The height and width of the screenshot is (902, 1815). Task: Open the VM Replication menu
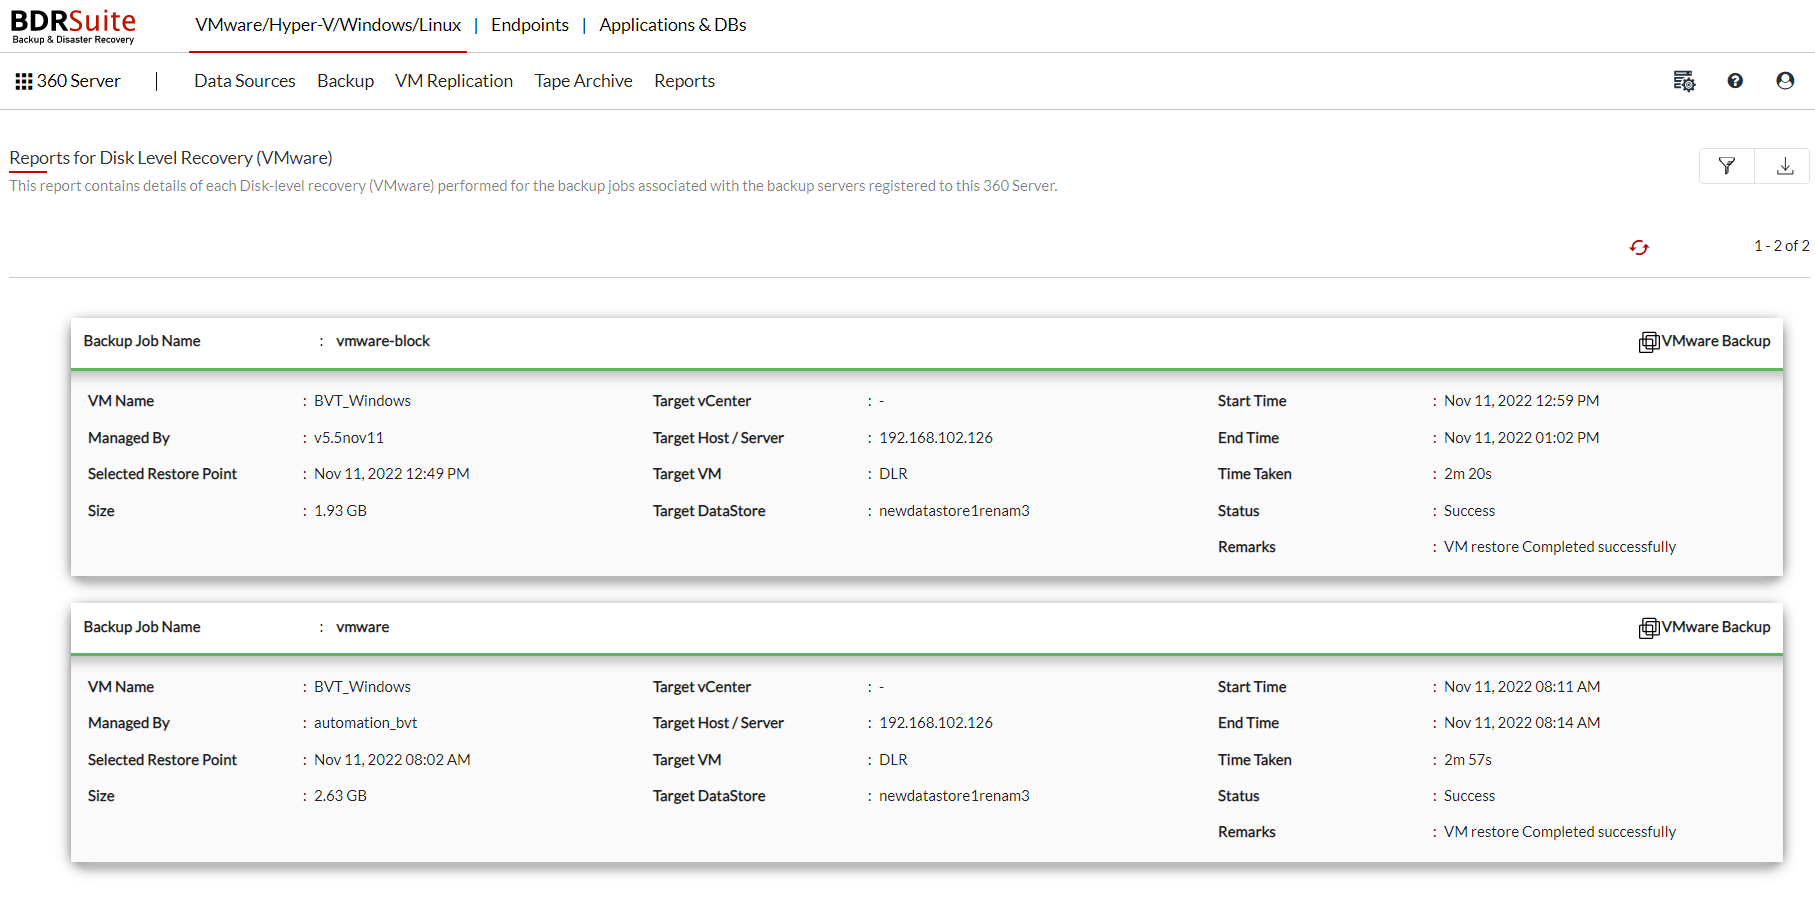point(454,81)
